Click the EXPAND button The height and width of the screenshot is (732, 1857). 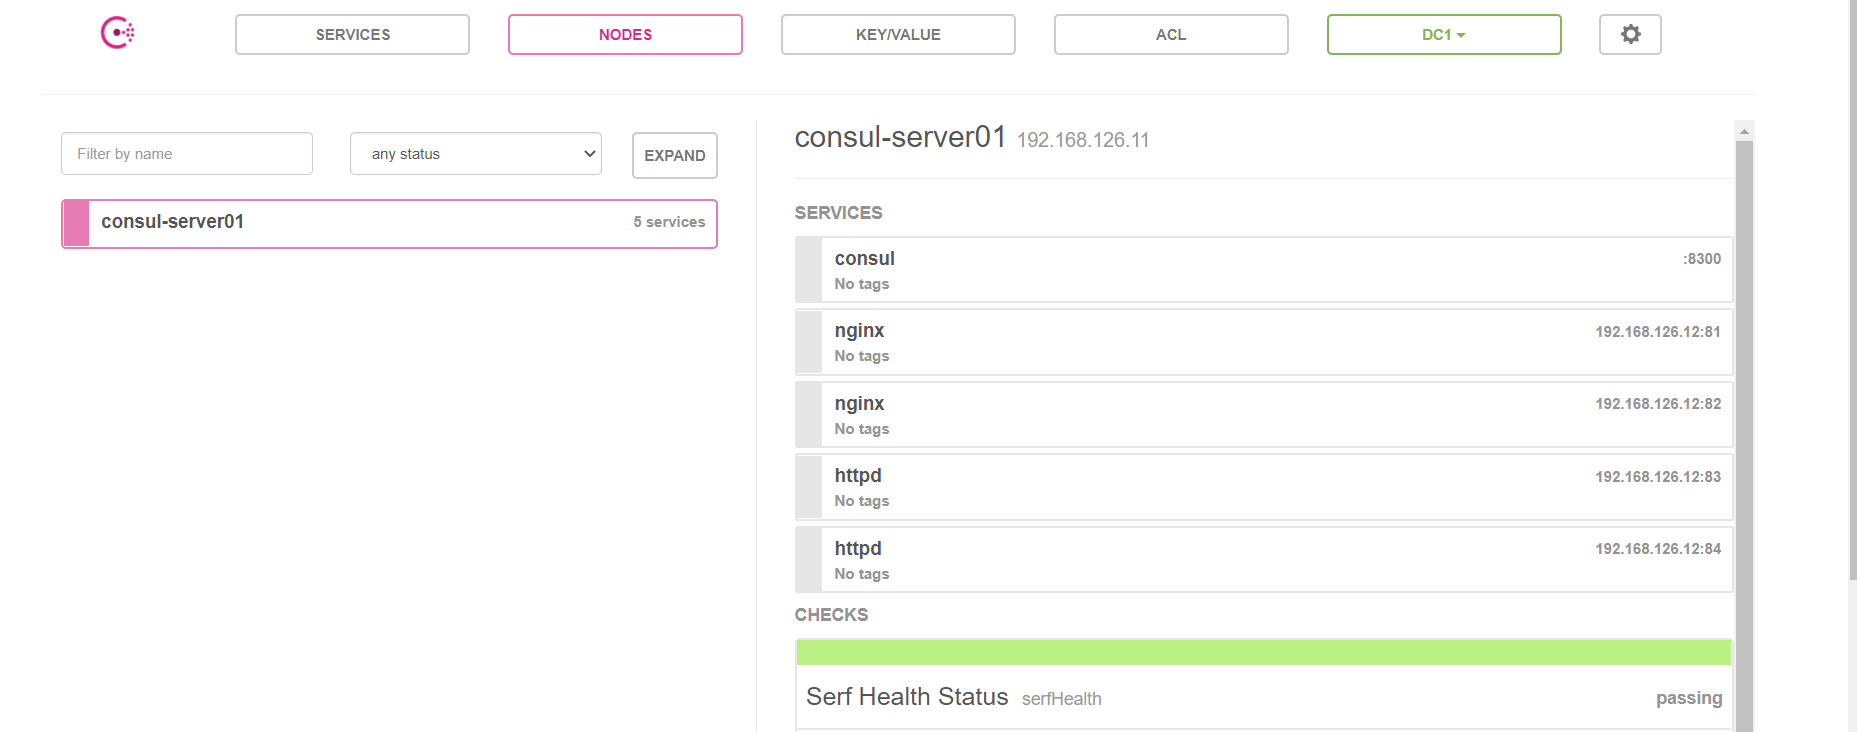pos(675,156)
